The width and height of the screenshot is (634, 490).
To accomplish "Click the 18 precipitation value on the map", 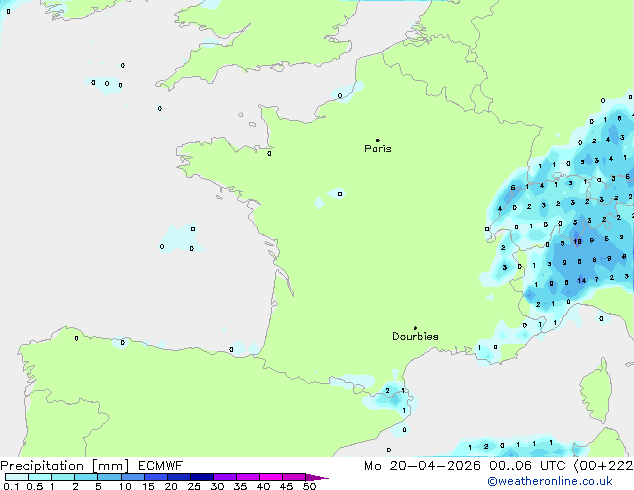I will click(577, 241).
